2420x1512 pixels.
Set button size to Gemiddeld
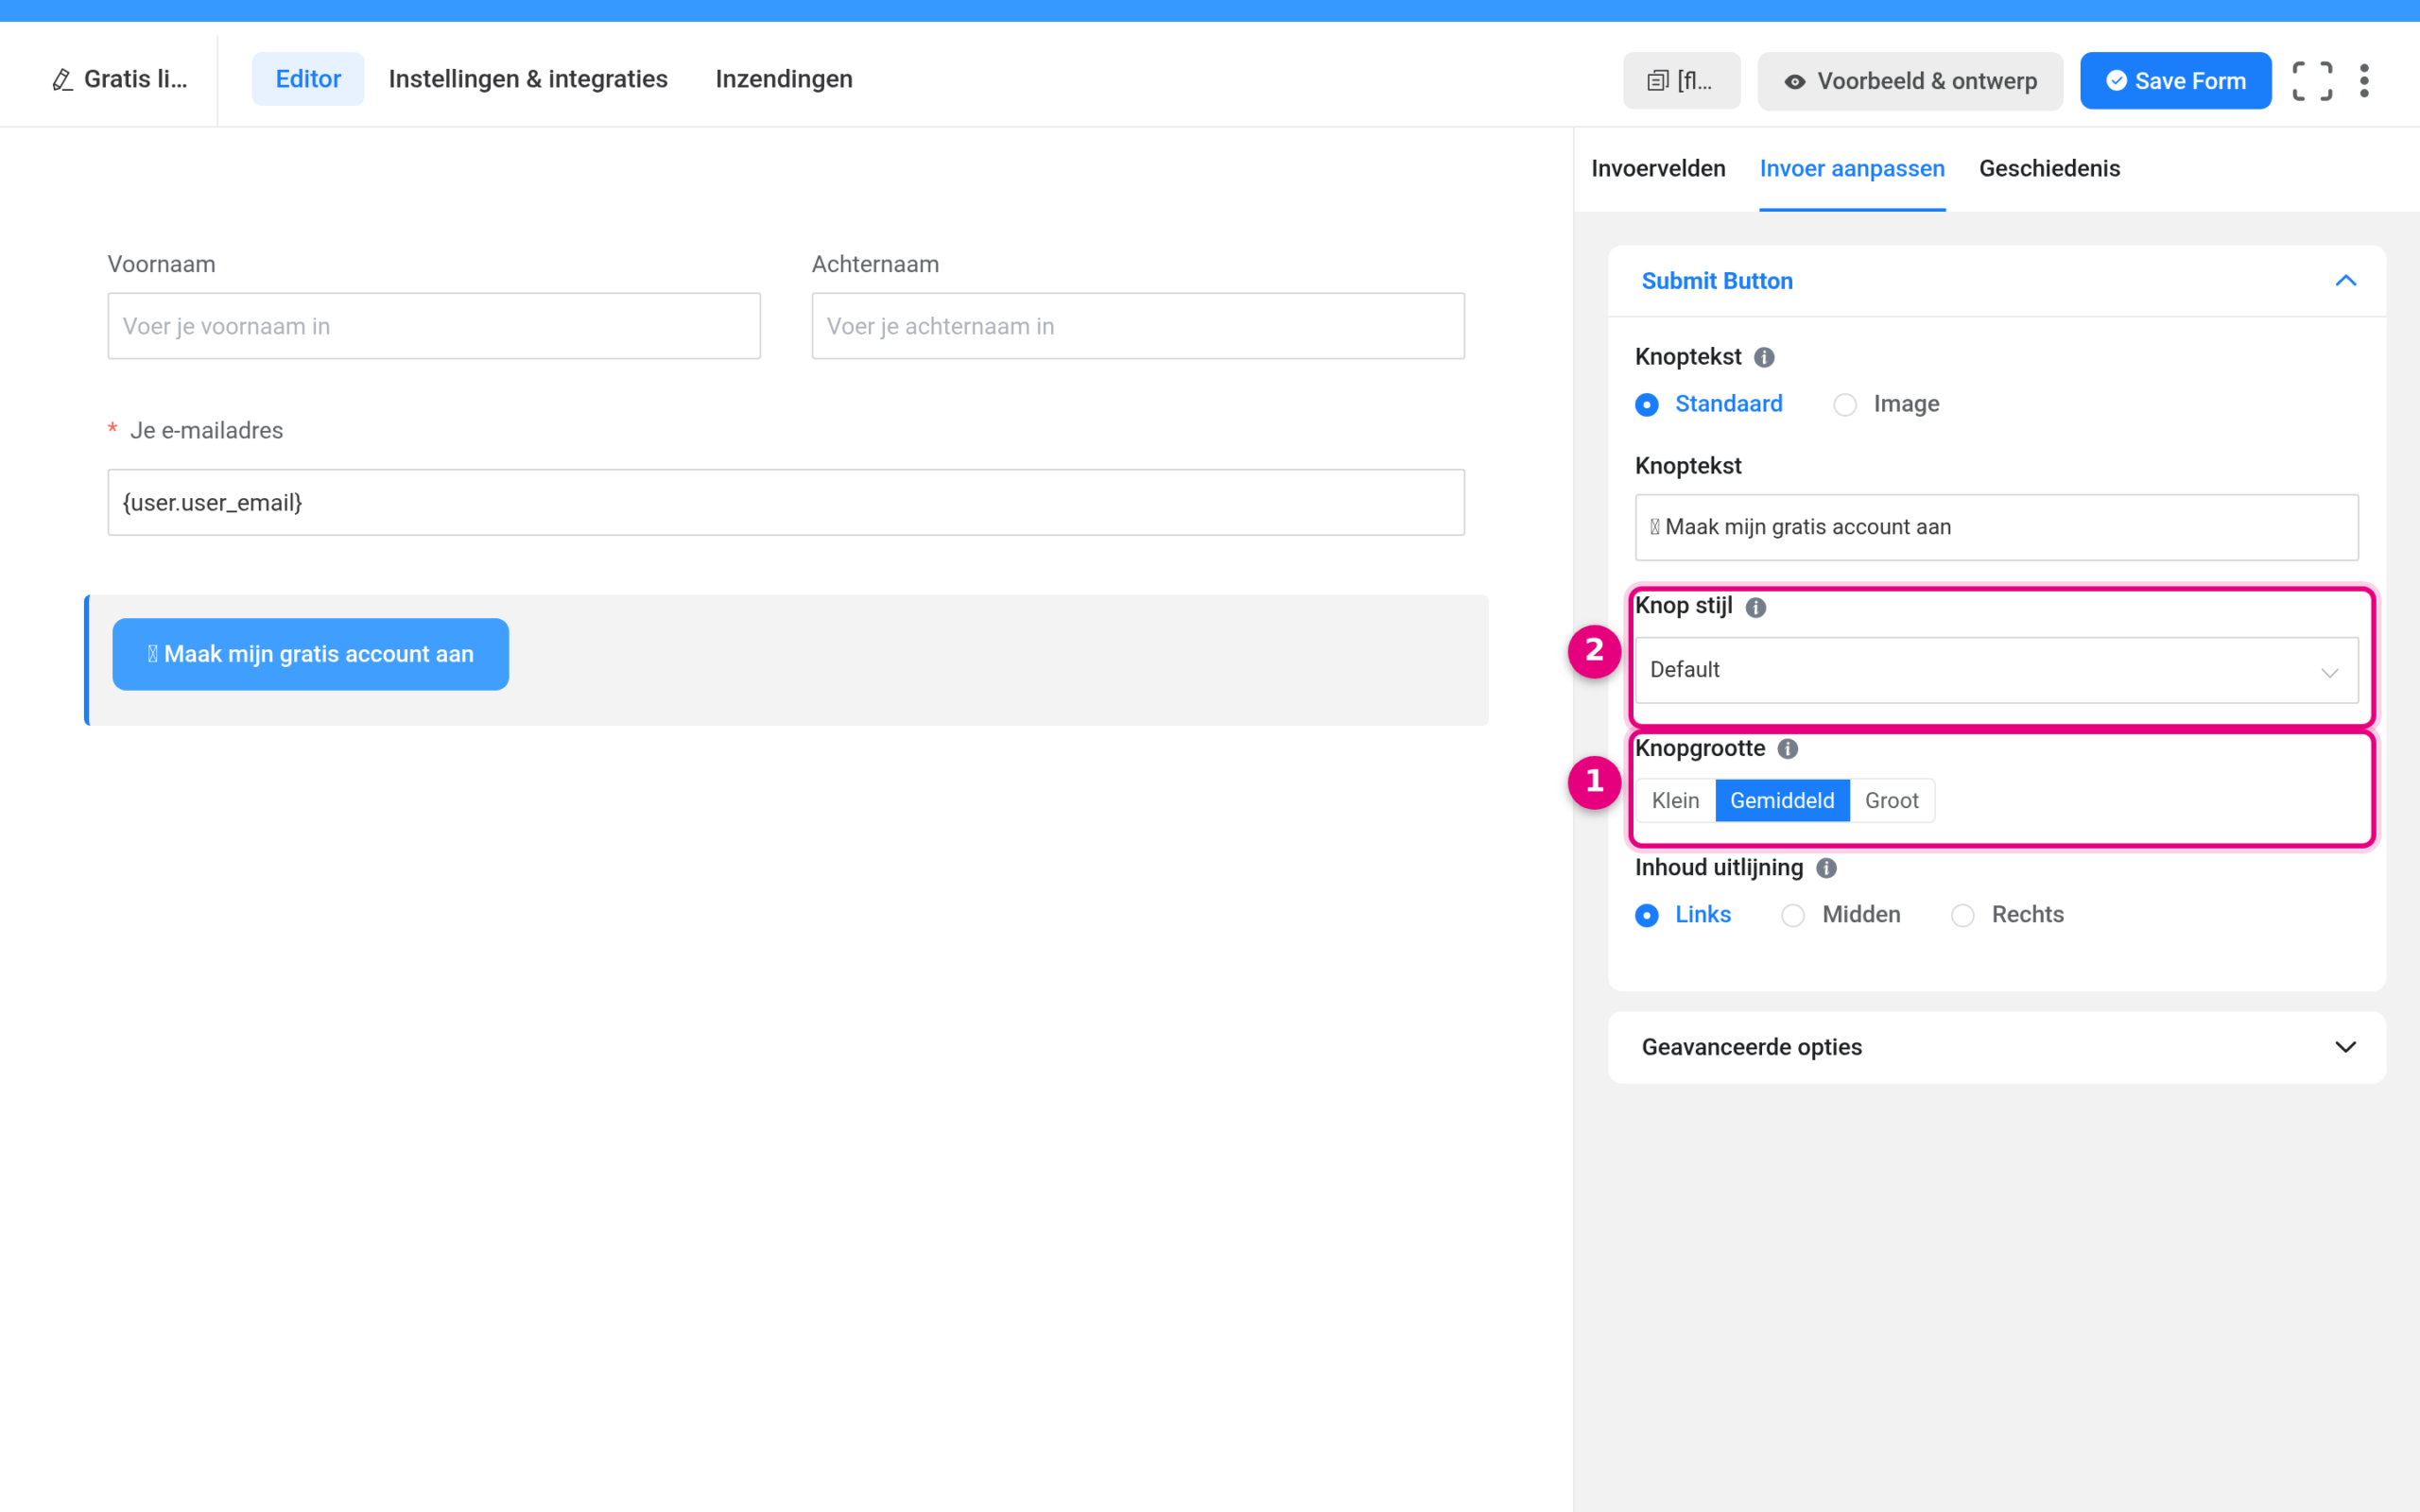tap(1782, 800)
